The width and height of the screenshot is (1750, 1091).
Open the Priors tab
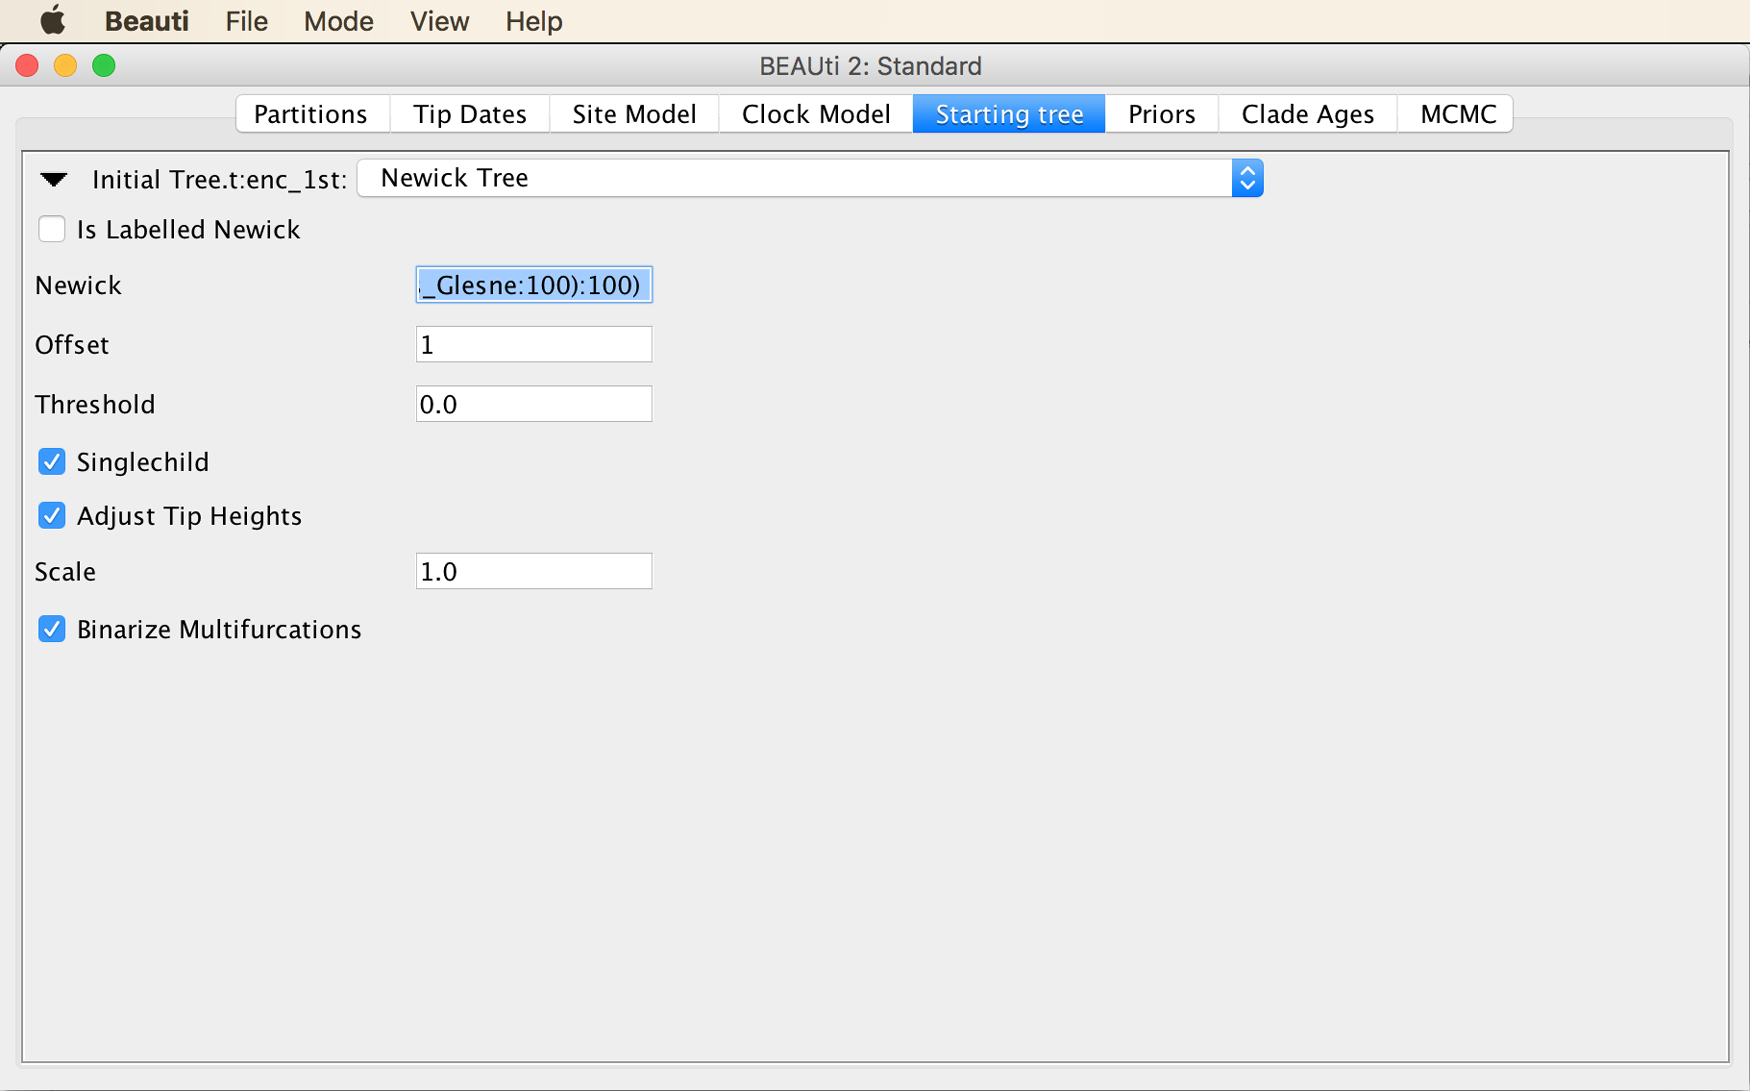(x=1162, y=114)
